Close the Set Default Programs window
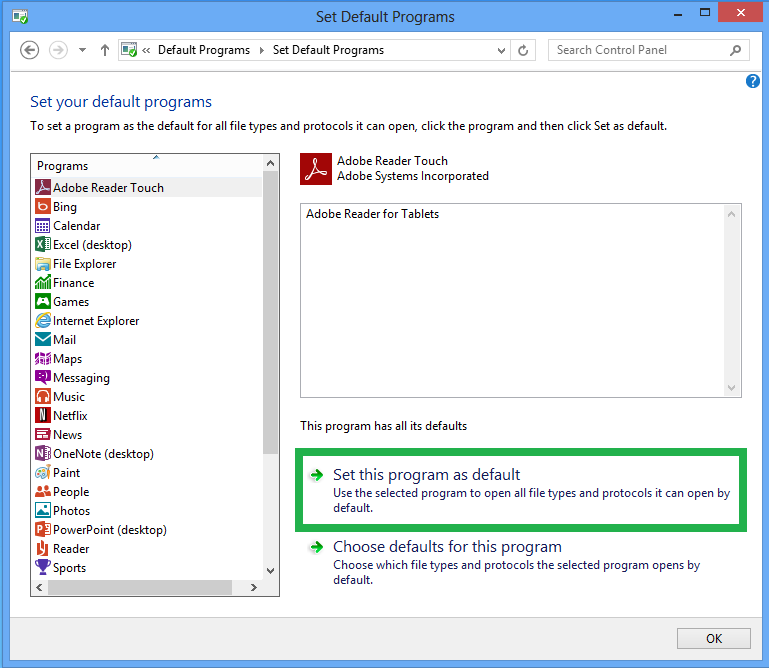Screen dimensions: 769x668 [741, 13]
